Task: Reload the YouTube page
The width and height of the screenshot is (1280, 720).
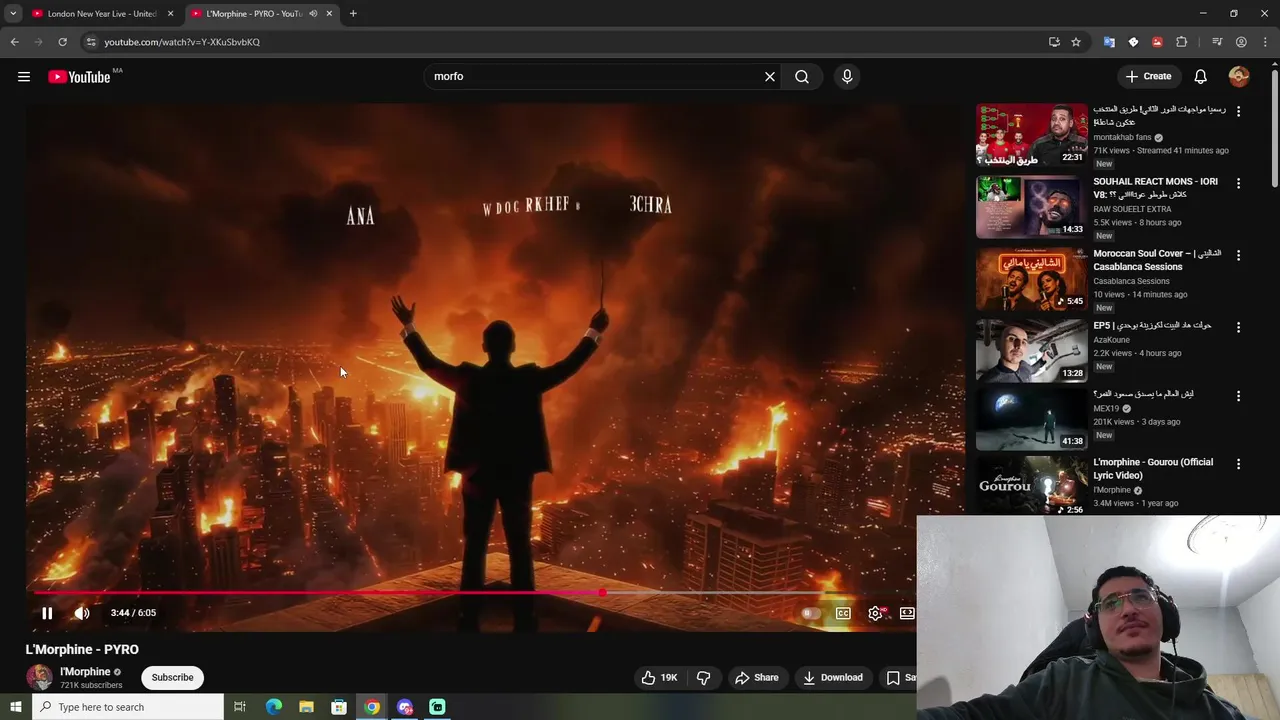Action: [62, 42]
